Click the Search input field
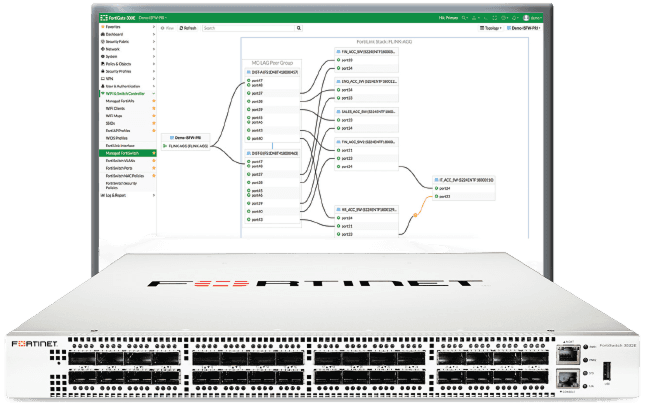The height and width of the screenshot is (407, 652). click(248, 28)
